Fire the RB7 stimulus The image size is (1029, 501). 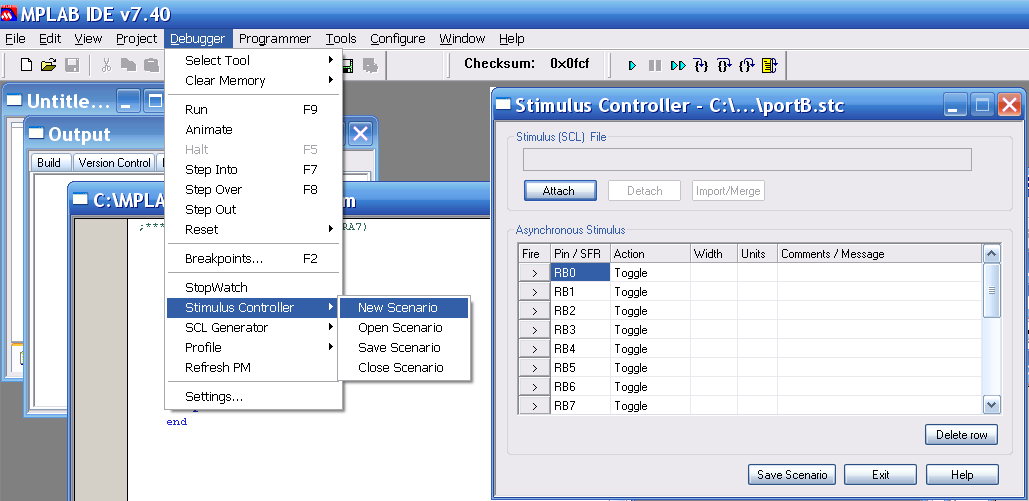tap(534, 406)
